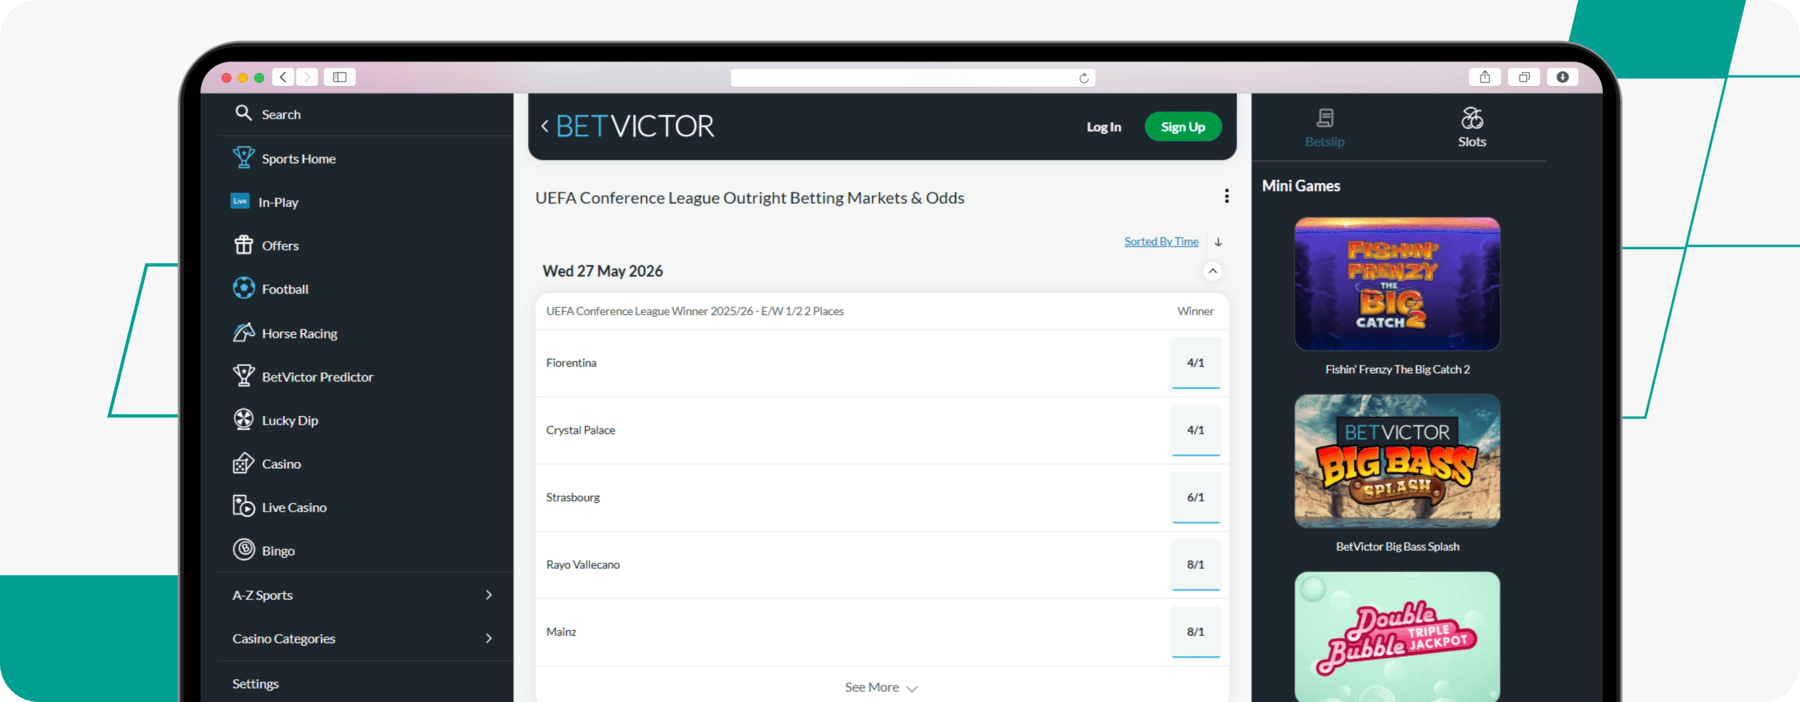Open Double Bubble Triple Jackpot thumbnail
This screenshot has height=702, width=1800.
[1397, 637]
